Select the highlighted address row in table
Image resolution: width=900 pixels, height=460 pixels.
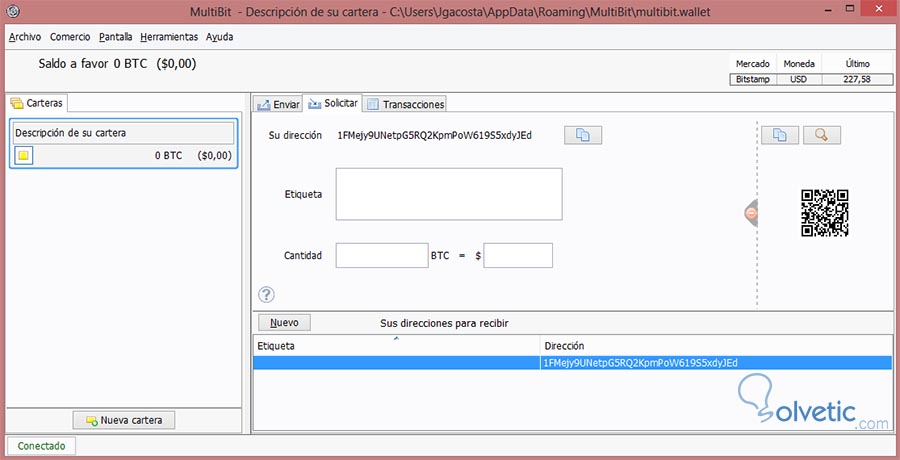[573, 362]
